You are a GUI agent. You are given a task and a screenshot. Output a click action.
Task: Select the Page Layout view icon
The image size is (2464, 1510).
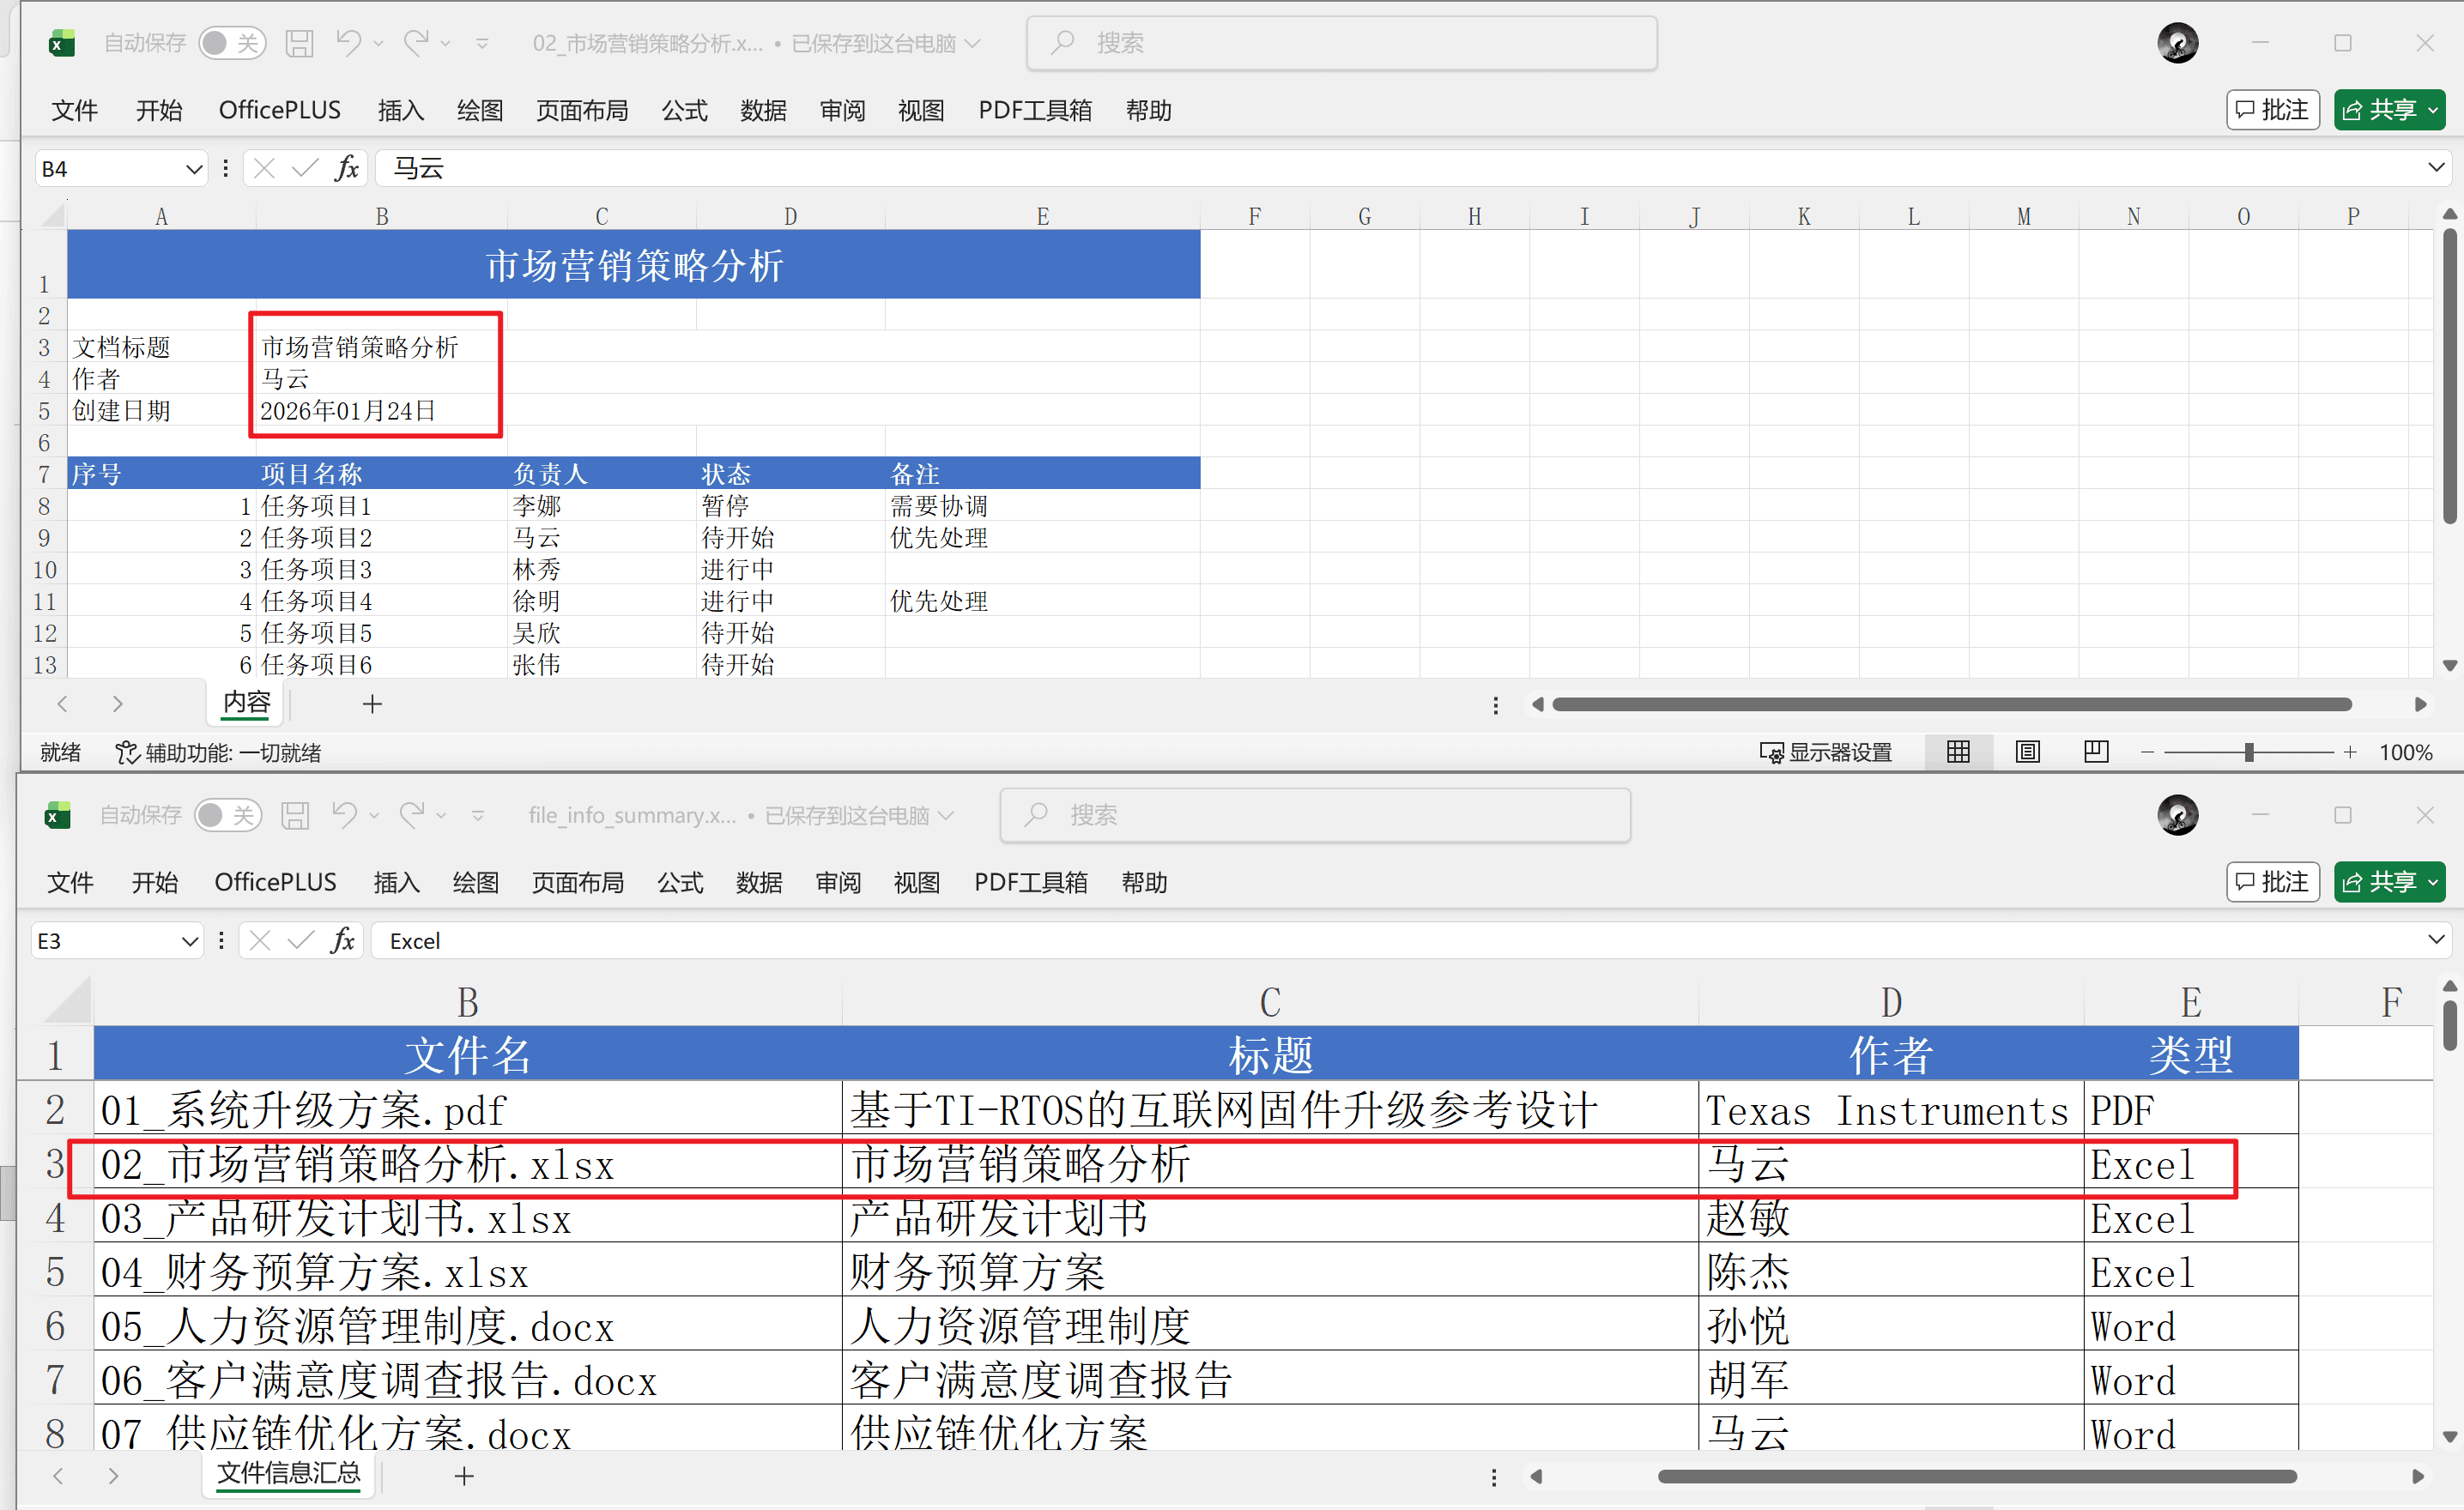(2027, 752)
